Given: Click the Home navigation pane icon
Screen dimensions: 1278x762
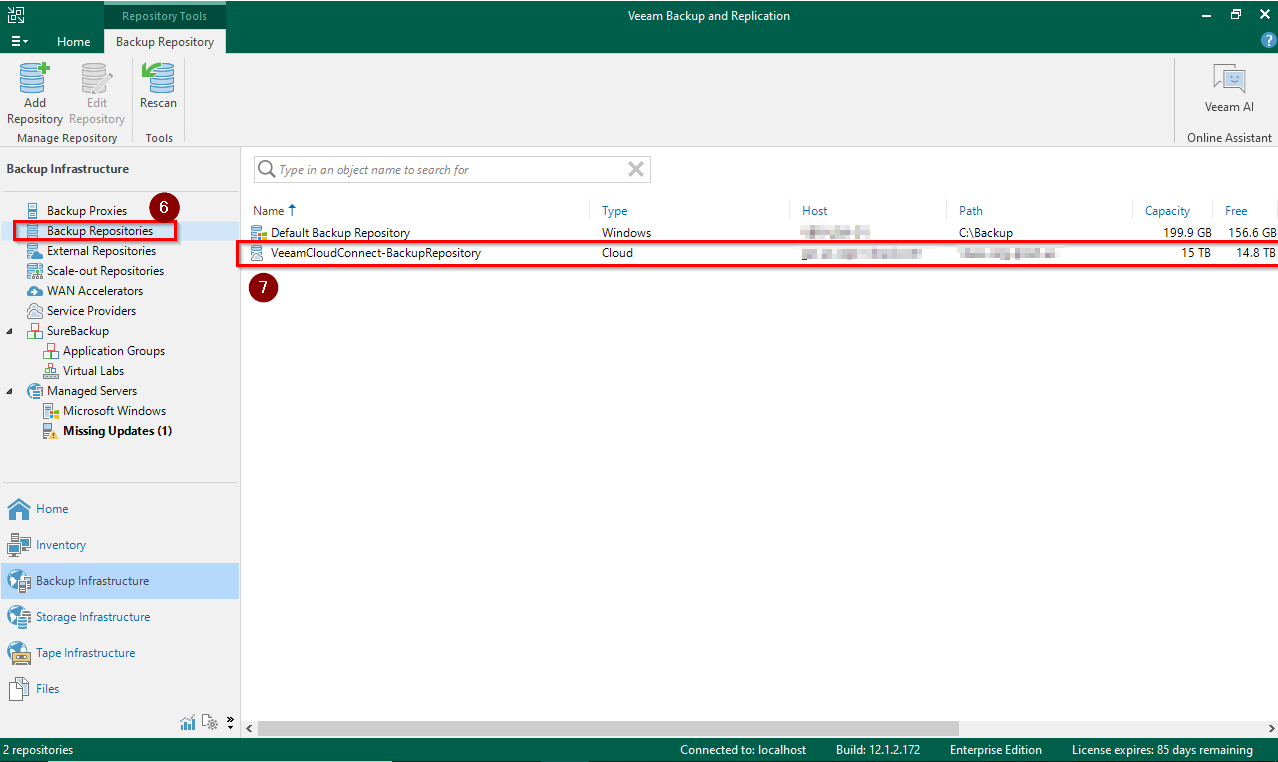Looking at the screenshot, I should 19,509.
